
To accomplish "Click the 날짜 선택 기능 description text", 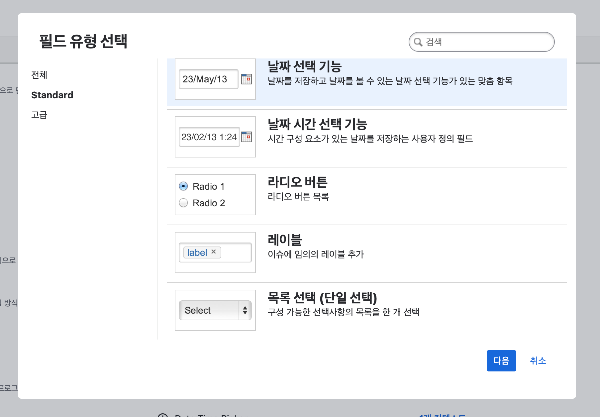I will point(390,81).
